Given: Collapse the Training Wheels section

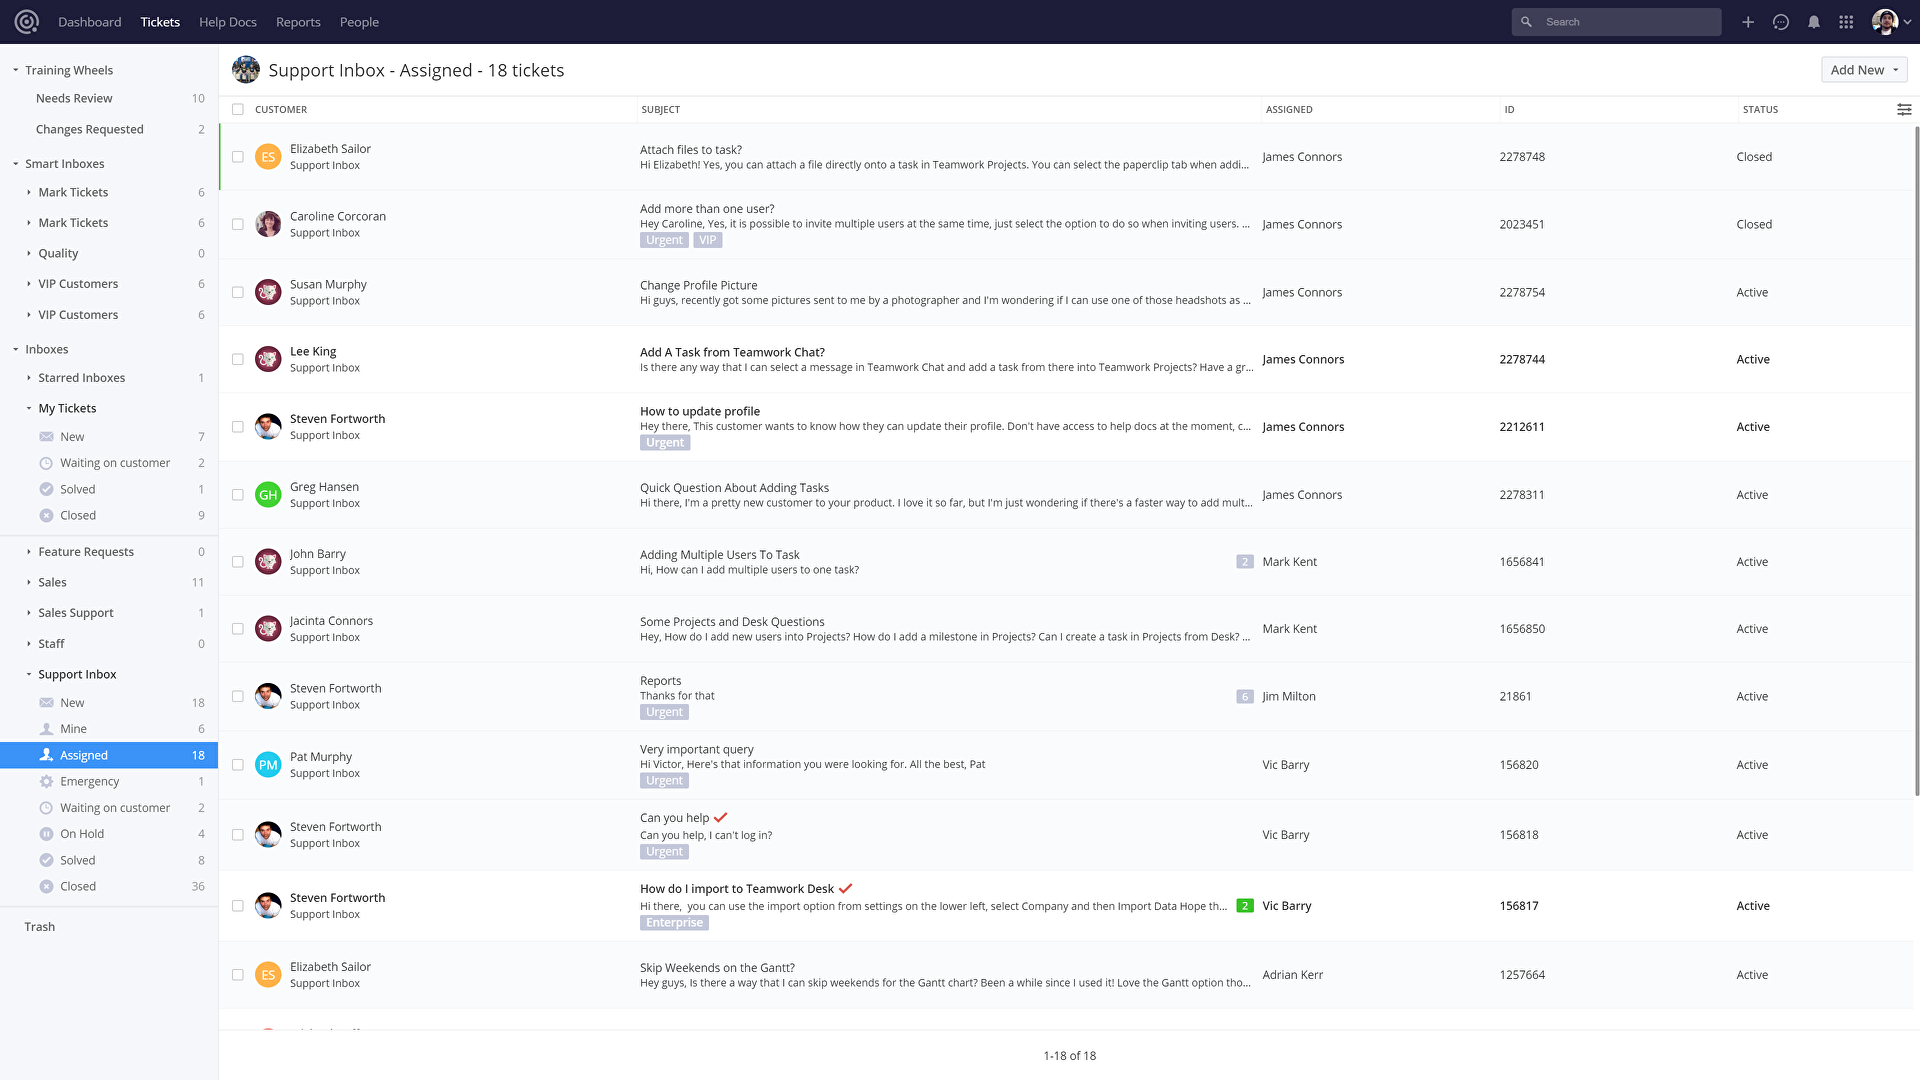Looking at the screenshot, I should coord(16,70).
